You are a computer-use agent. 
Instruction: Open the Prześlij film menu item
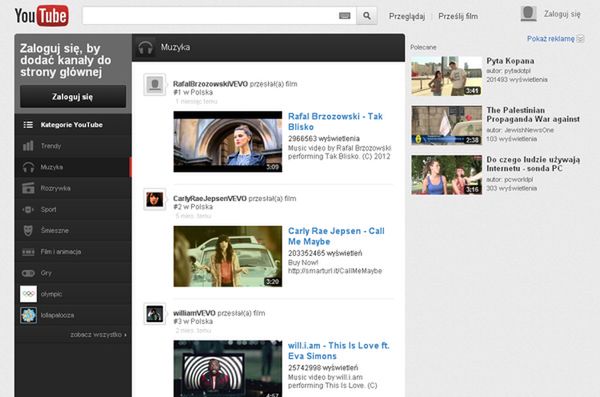(x=458, y=16)
